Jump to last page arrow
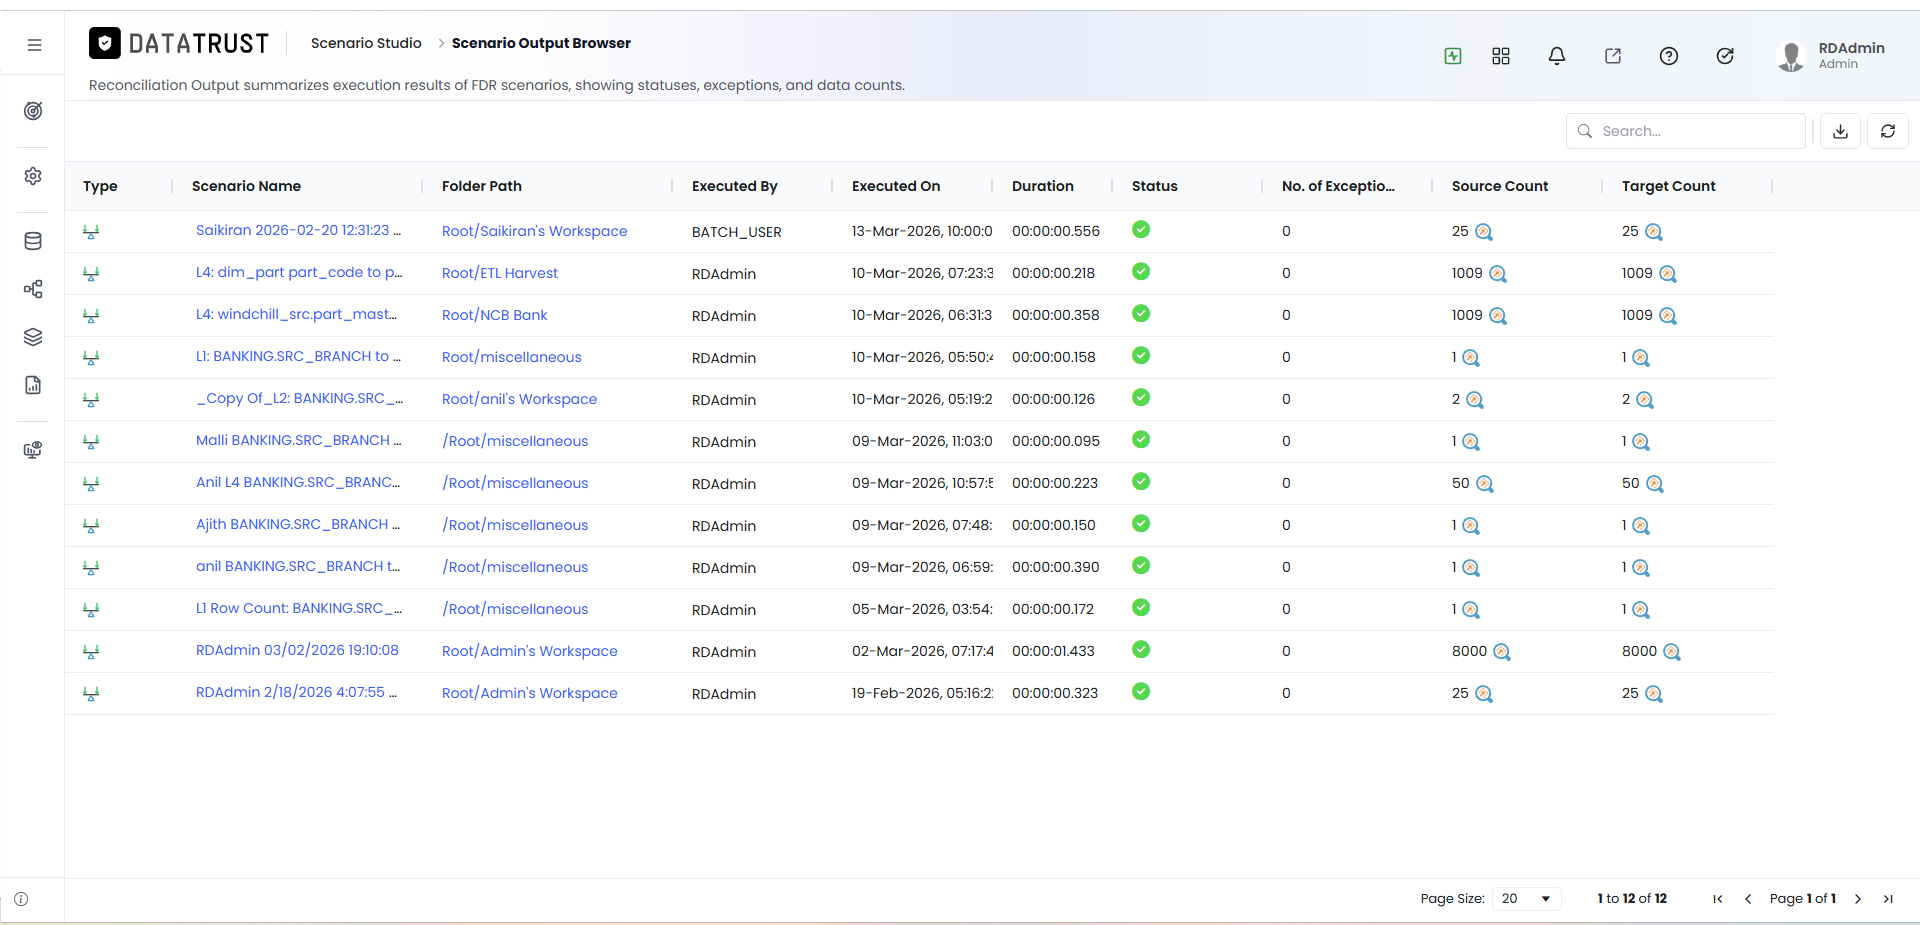Image resolution: width=1920 pixels, height=925 pixels. point(1888,899)
